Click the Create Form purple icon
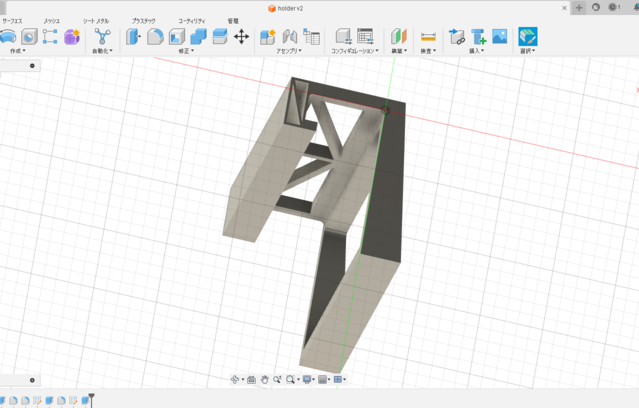This screenshot has width=639, height=408. pyautogui.click(x=72, y=37)
